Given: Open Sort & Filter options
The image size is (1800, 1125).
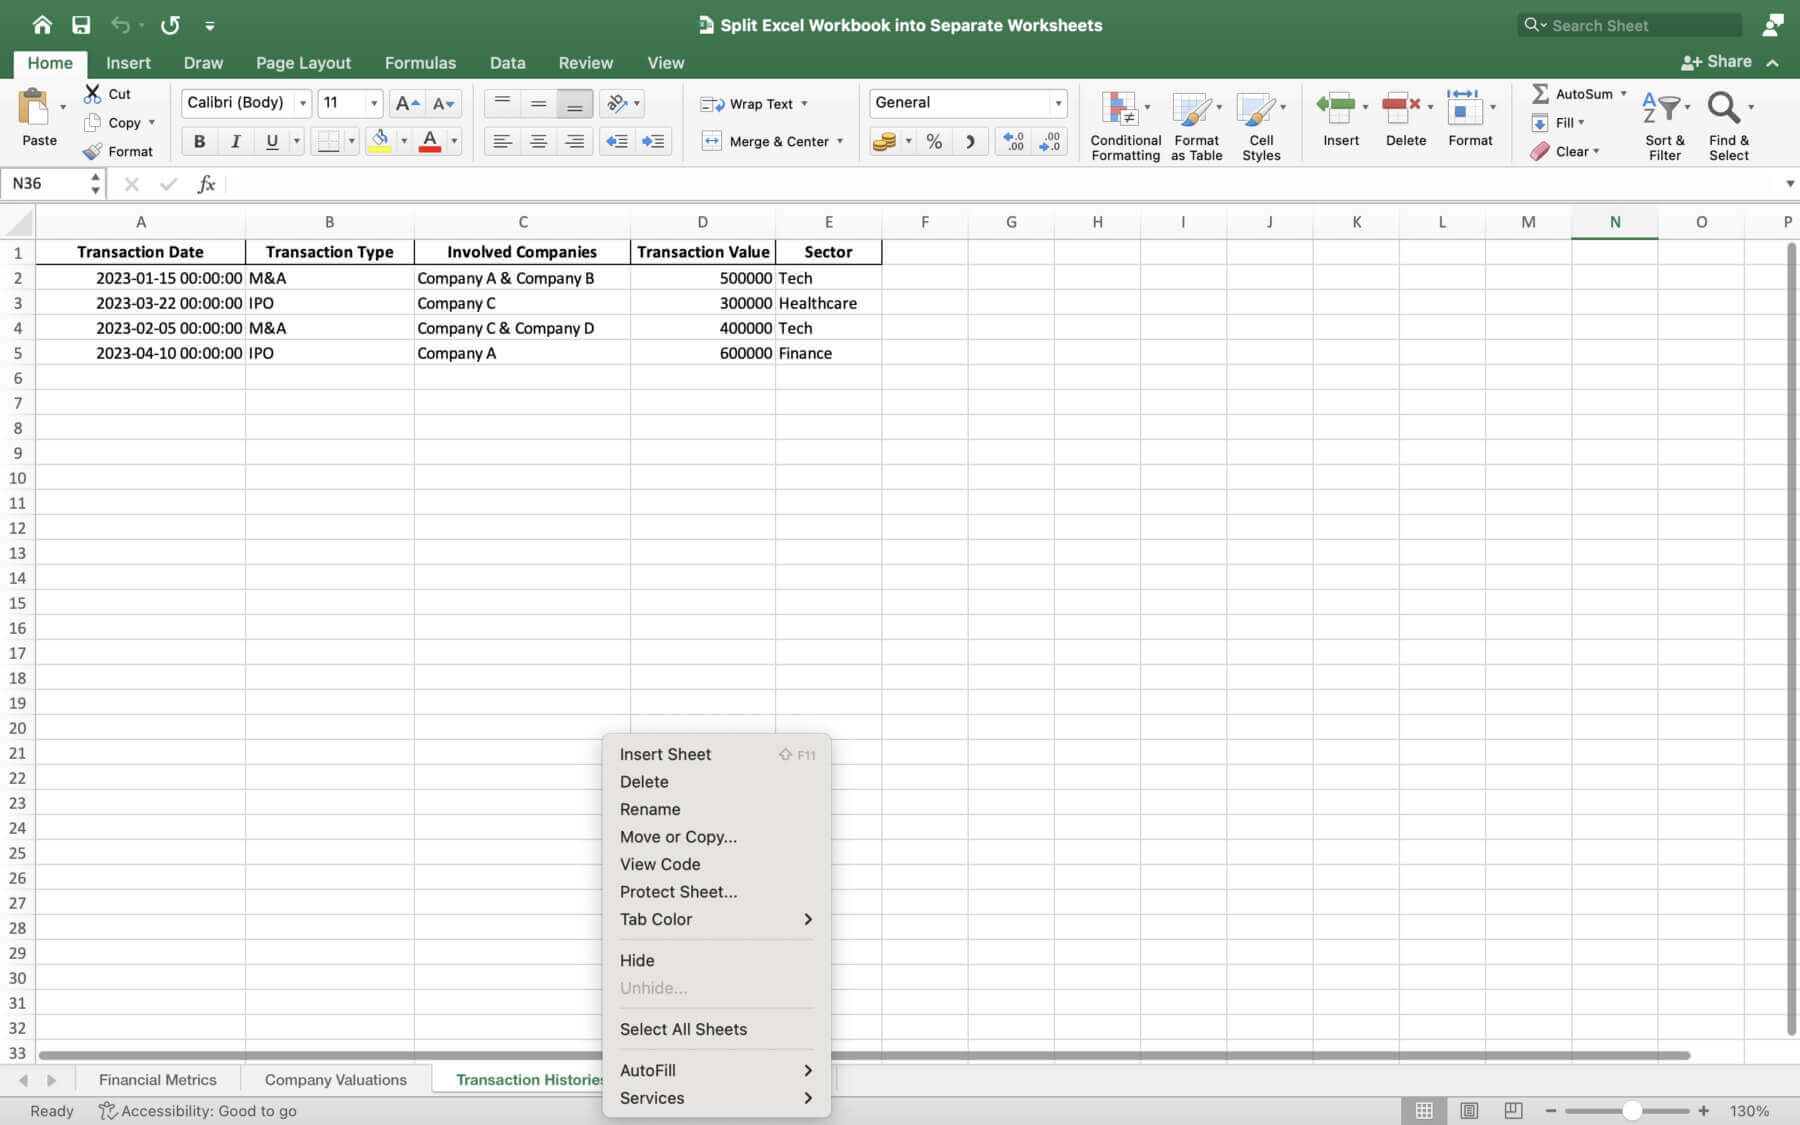Looking at the screenshot, I should (1665, 125).
